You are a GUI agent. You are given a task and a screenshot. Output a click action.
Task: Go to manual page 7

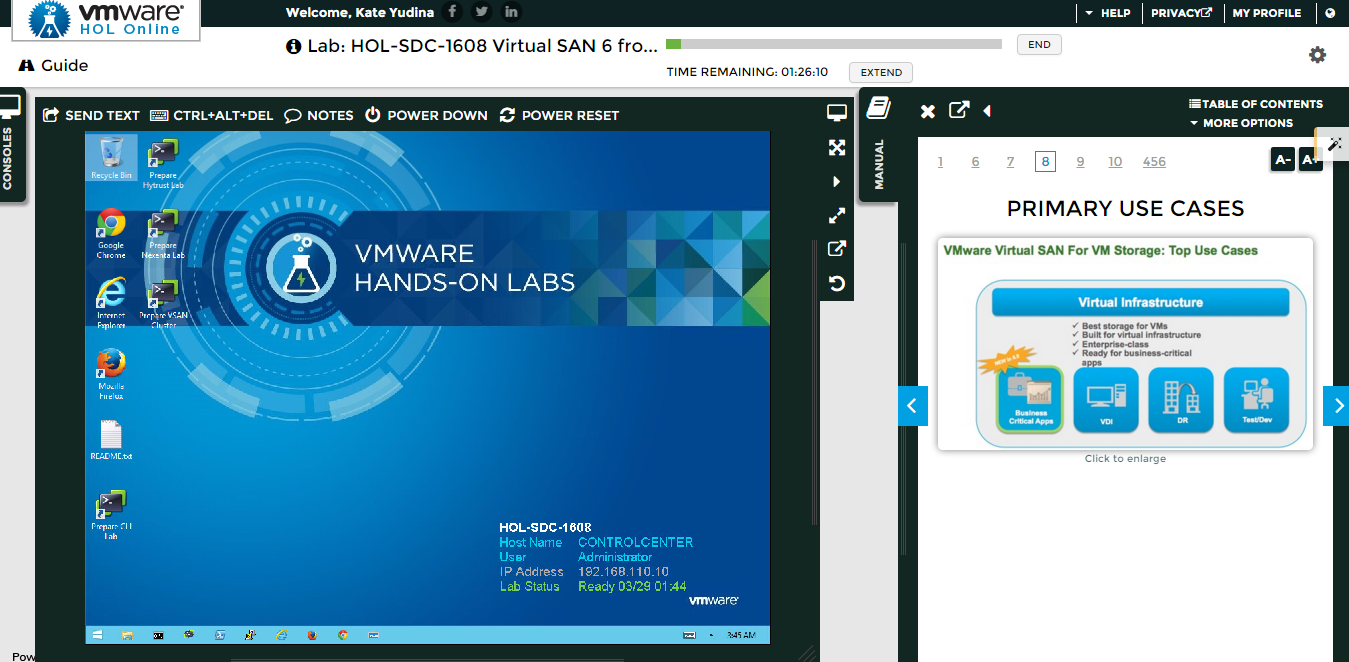1010,162
